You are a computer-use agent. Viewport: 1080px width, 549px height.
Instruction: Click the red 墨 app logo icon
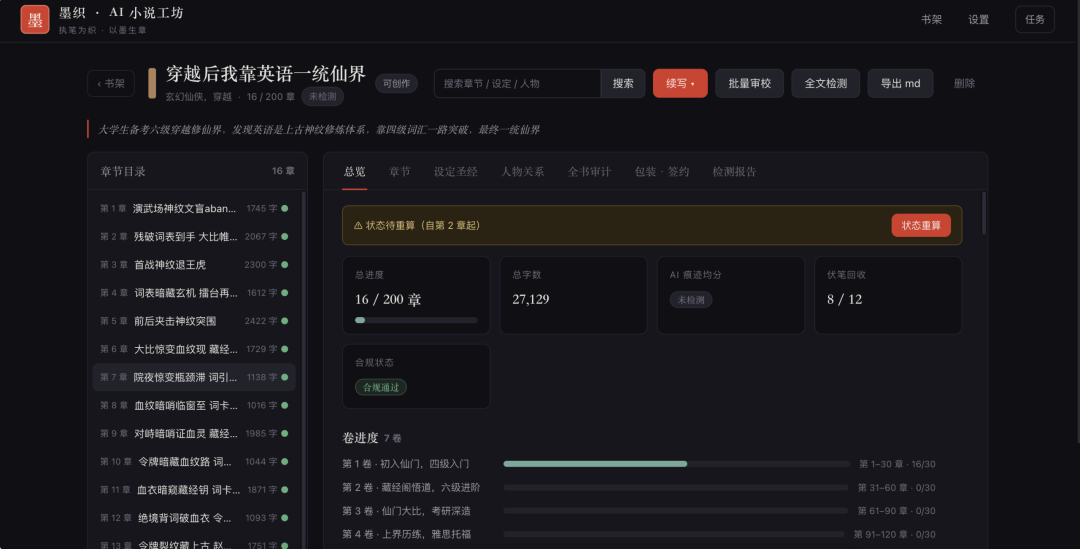pyautogui.click(x=35, y=19)
